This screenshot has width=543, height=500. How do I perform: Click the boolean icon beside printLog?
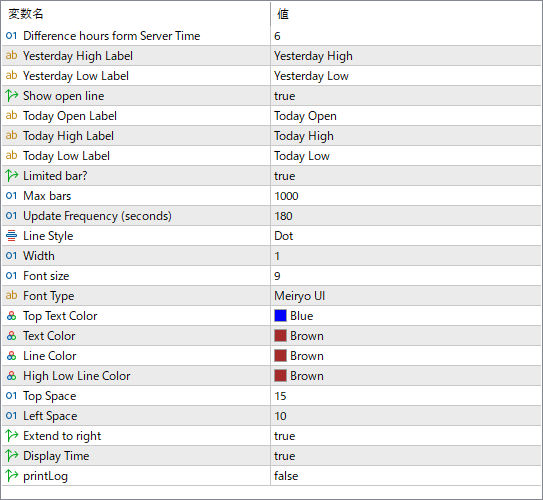point(11,475)
